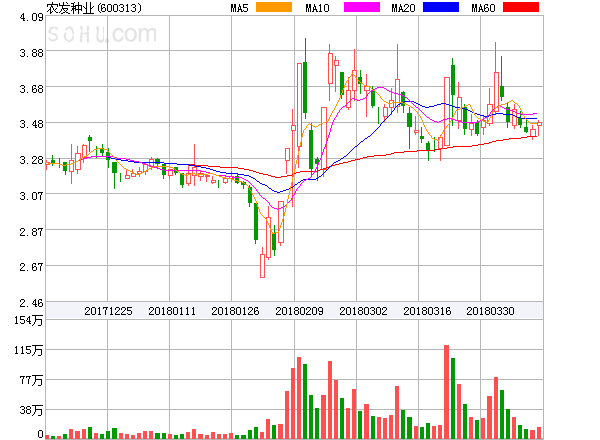
Task: Click the MA5 legend label
Action: coord(240,8)
